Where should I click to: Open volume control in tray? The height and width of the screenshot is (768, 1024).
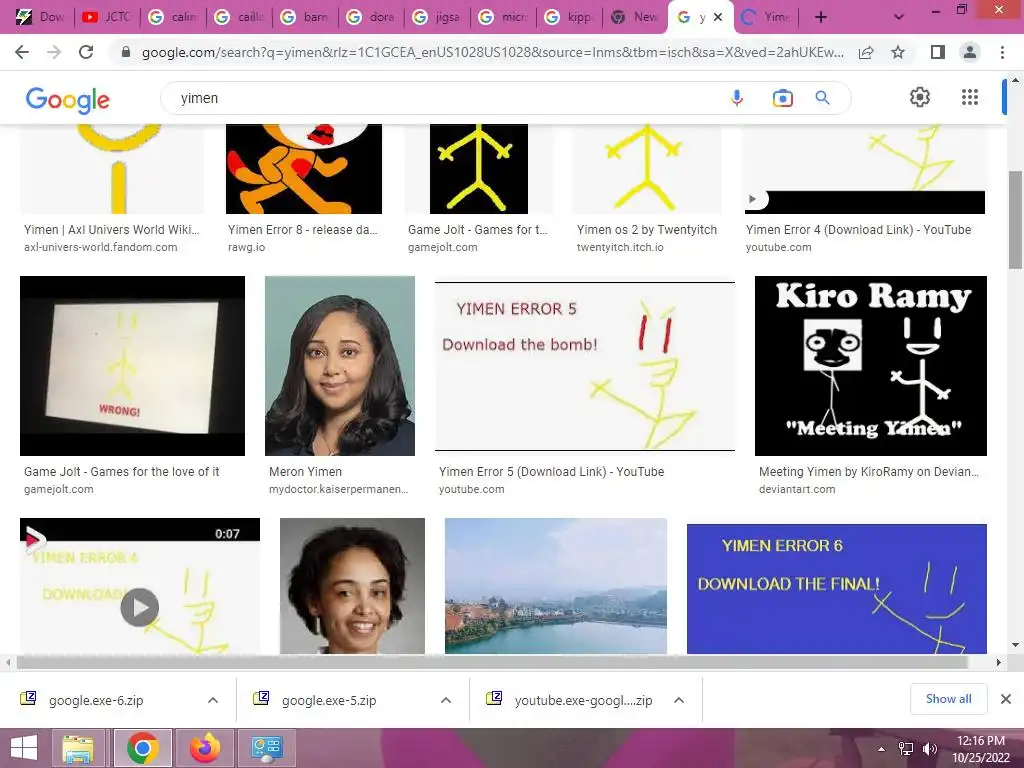point(929,749)
